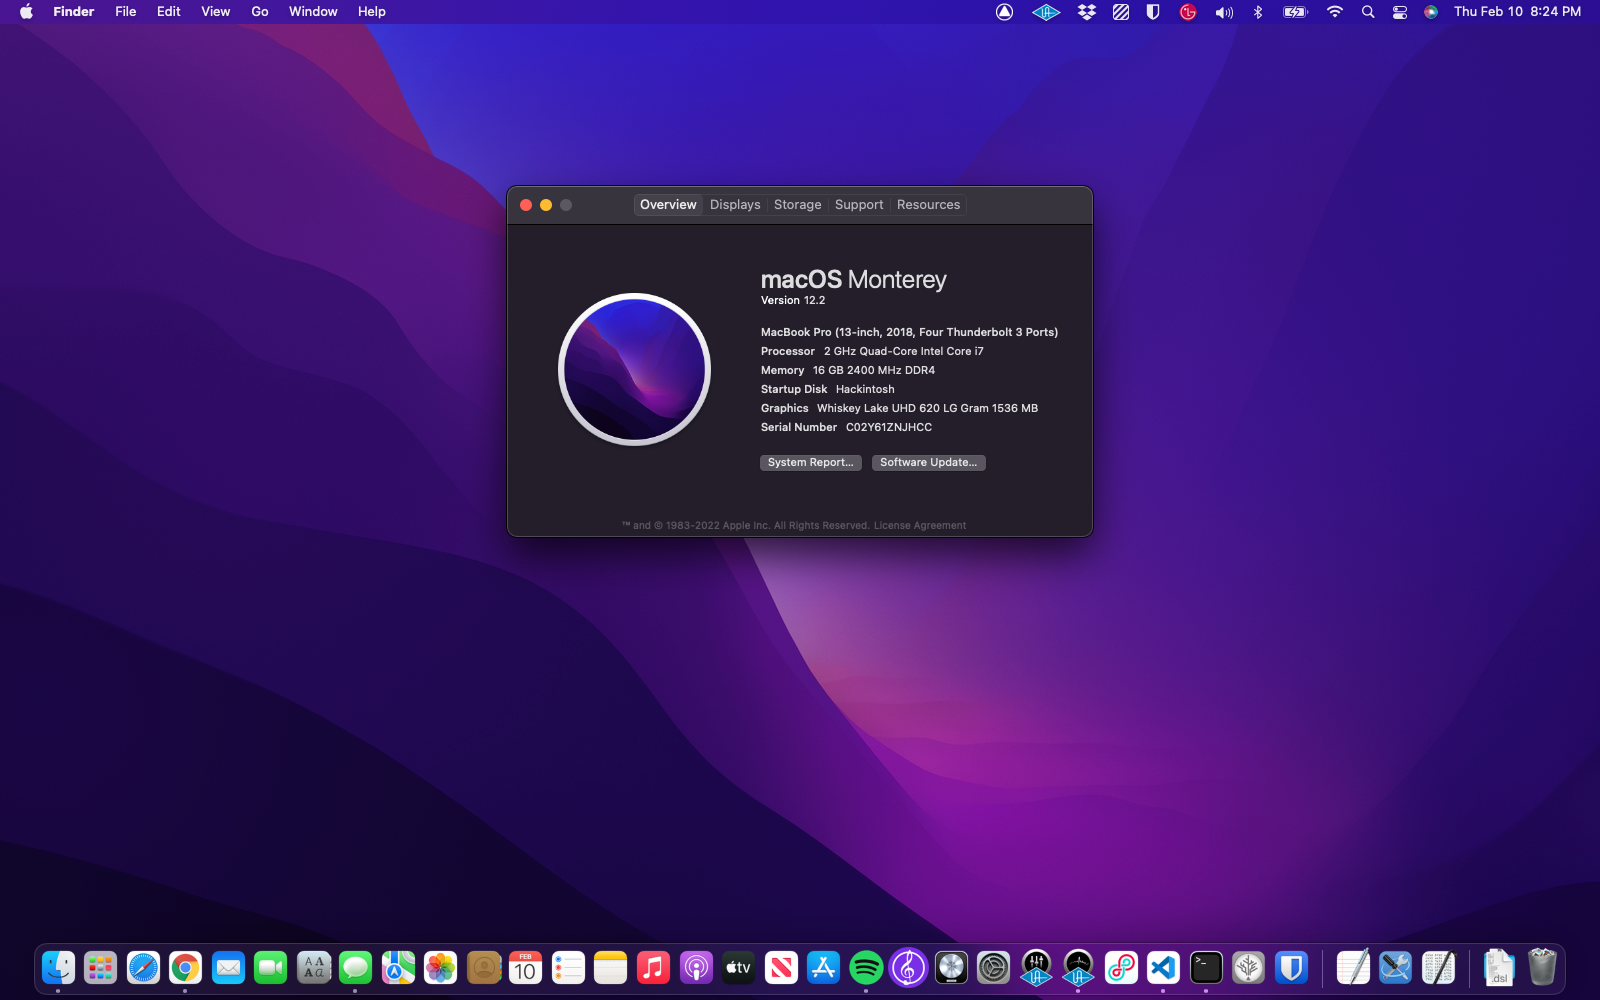Open the License Agreement link
Screen dimensions: 1600x1000
click(x=919, y=525)
